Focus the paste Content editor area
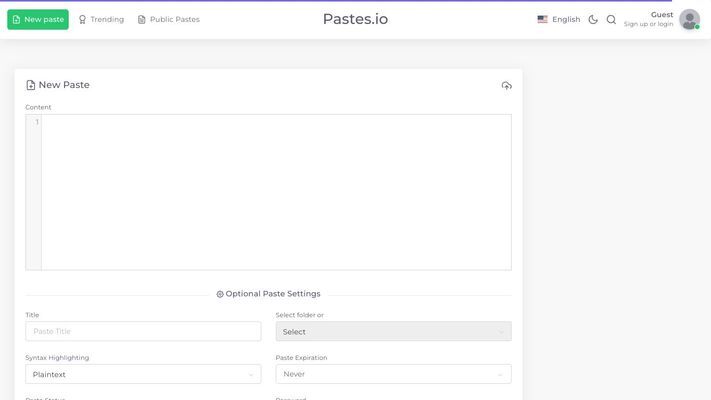 [x=276, y=192]
